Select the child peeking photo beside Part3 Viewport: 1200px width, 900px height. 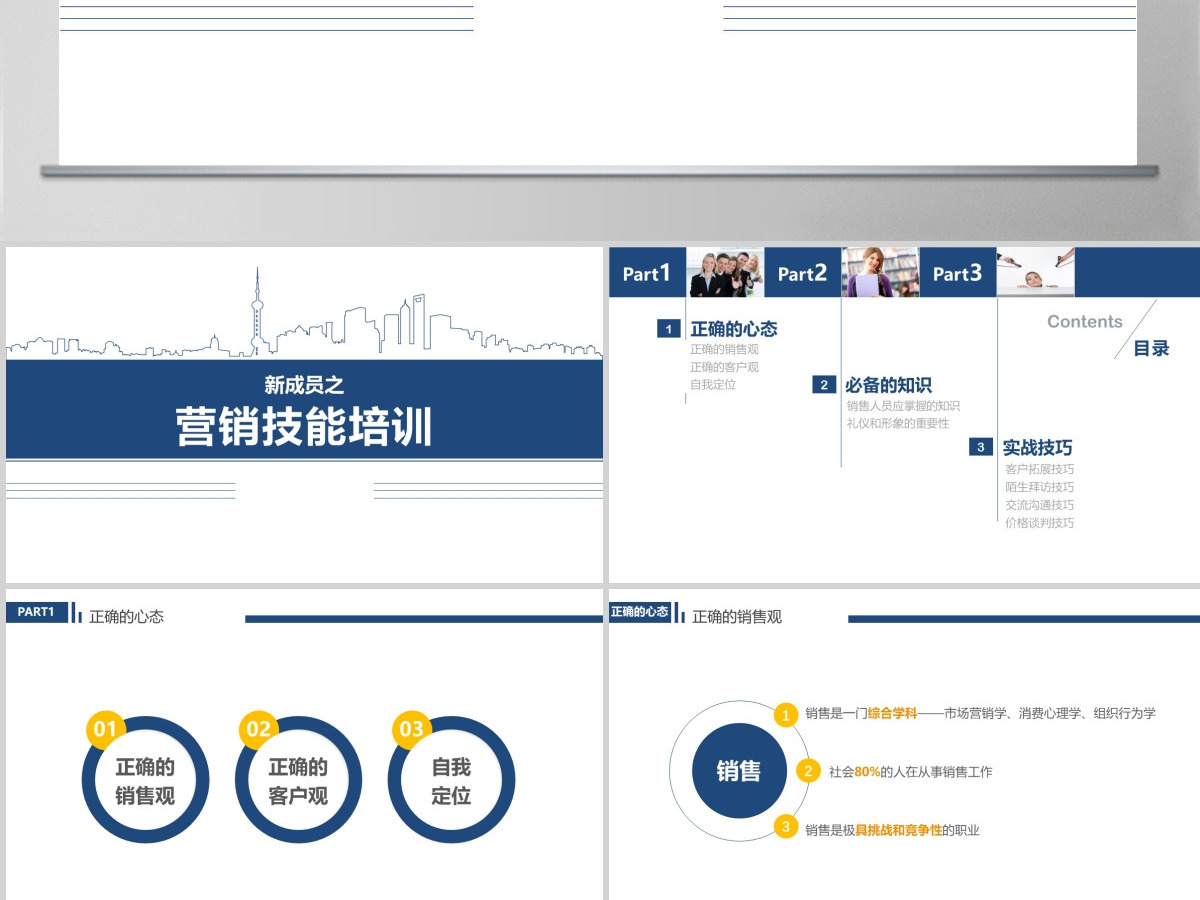(1036, 272)
